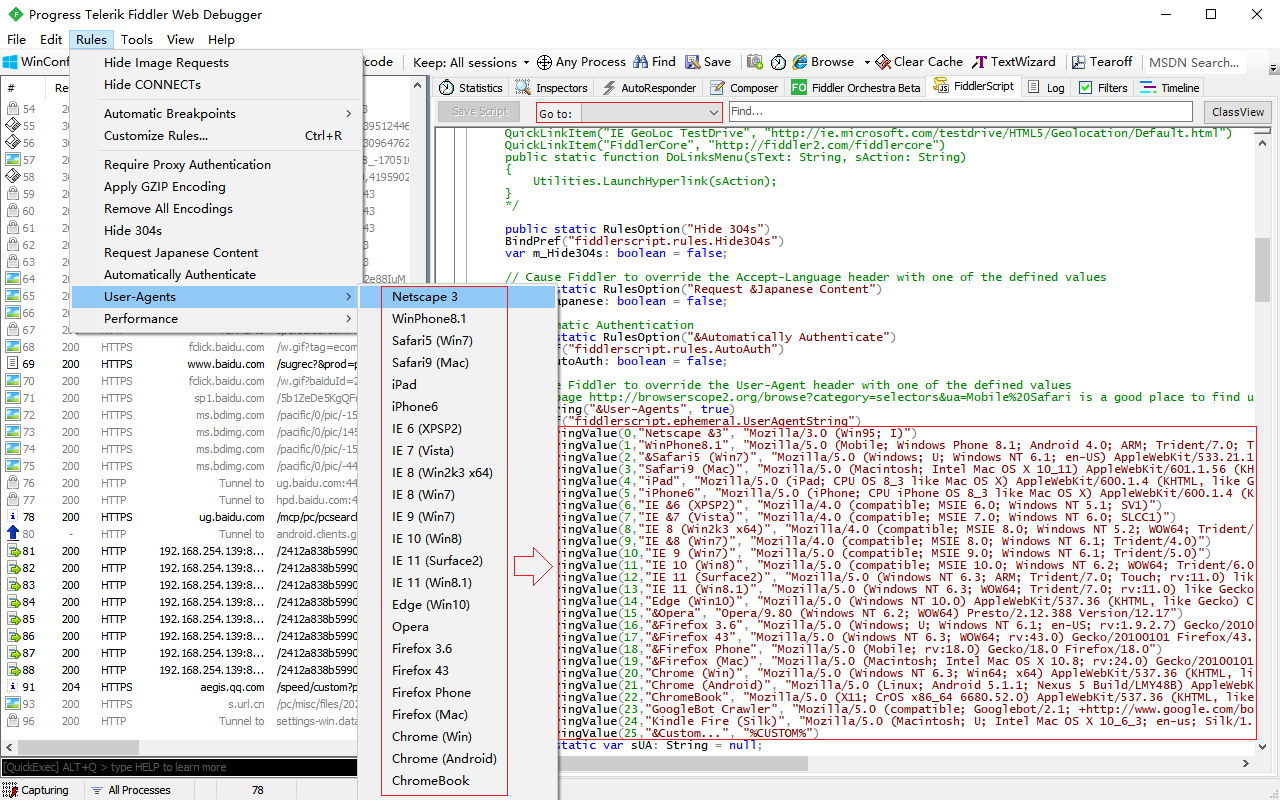Screen dimensions: 1280x800
Task: Click the Find binoculars toolbar button
Action: pyautogui.click(x=654, y=62)
